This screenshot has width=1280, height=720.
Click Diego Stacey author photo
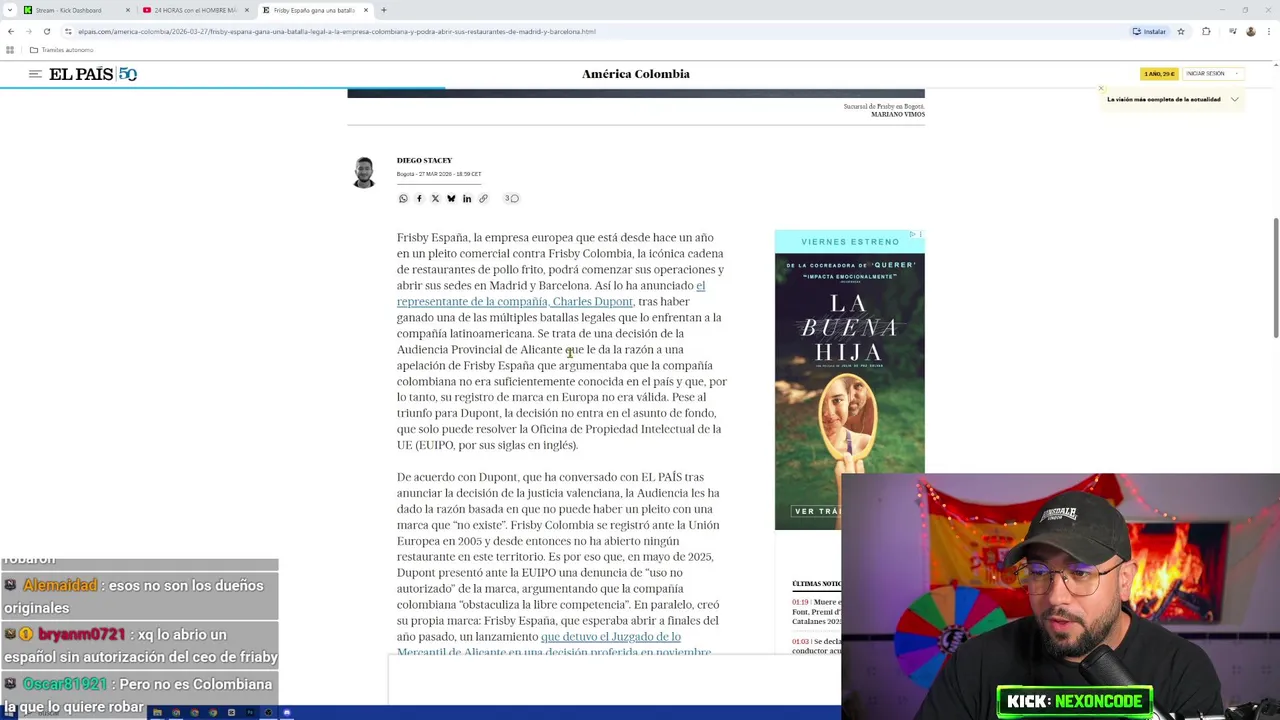pyautogui.click(x=364, y=172)
